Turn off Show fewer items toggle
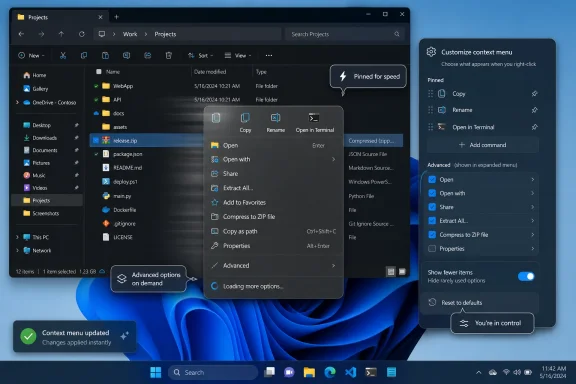The height and width of the screenshot is (384, 576). coord(526,276)
